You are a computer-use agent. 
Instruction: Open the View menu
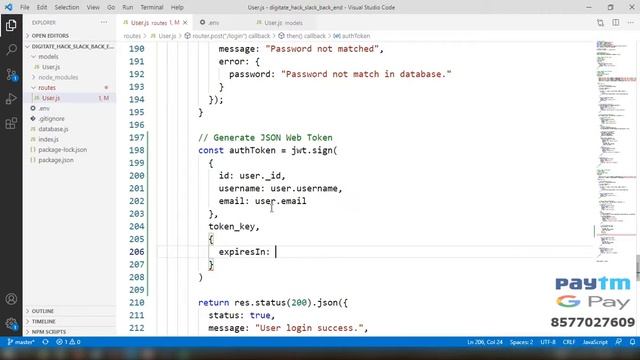click(x=93, y=7)
